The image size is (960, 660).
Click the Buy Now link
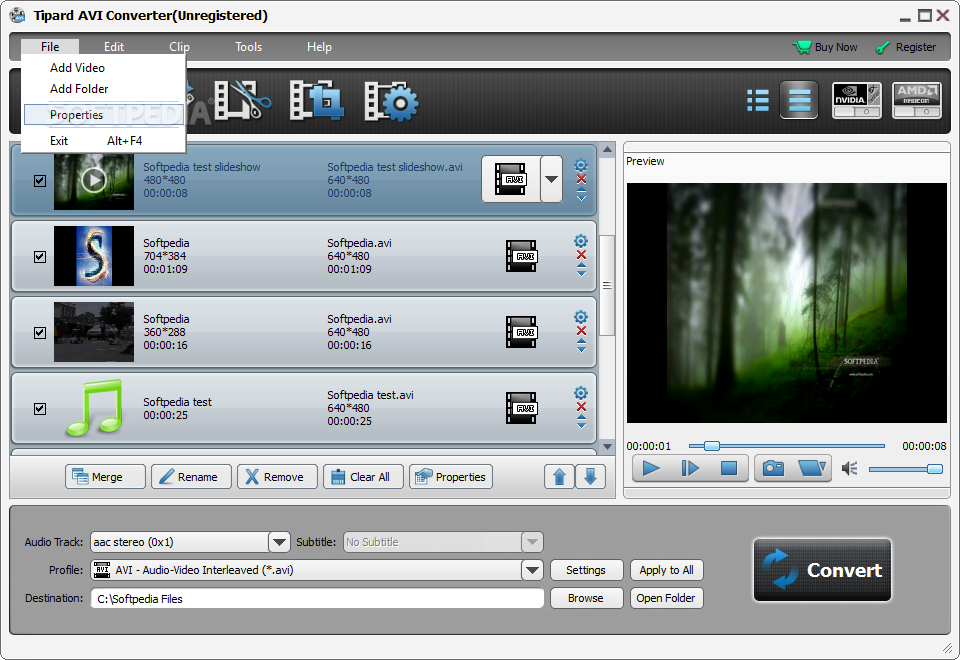825,47
